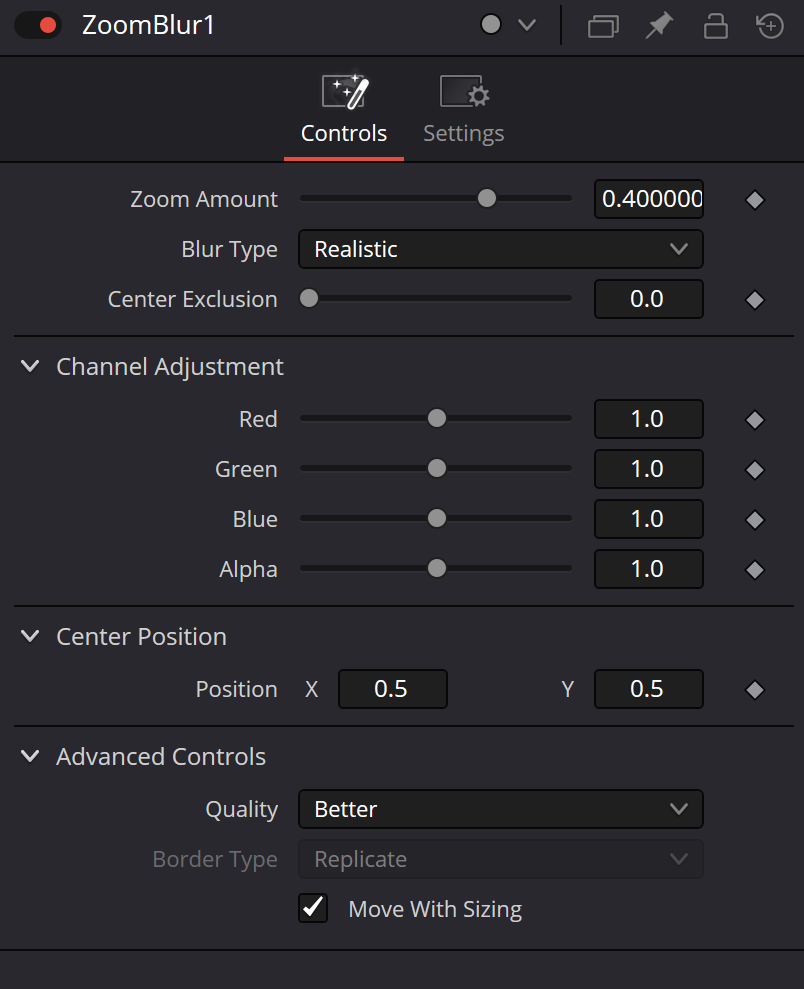The width and height of the screenshot is (804, 989).
Task: Open the Quality dropdown
Action: pos(501,809)
